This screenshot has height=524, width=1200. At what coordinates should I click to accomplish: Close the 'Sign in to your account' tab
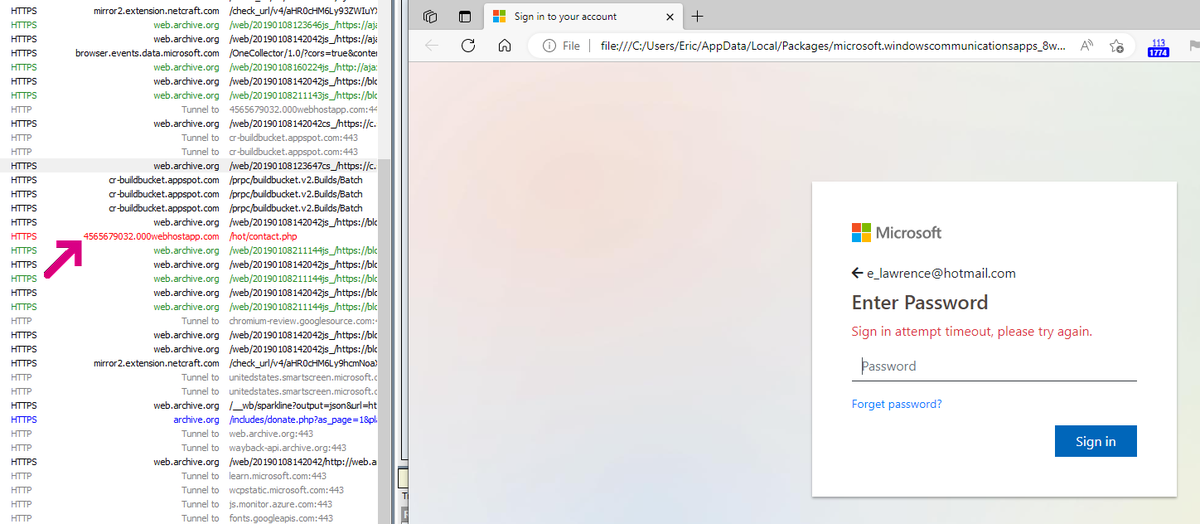pyautogui.click(x=670, y=17)
